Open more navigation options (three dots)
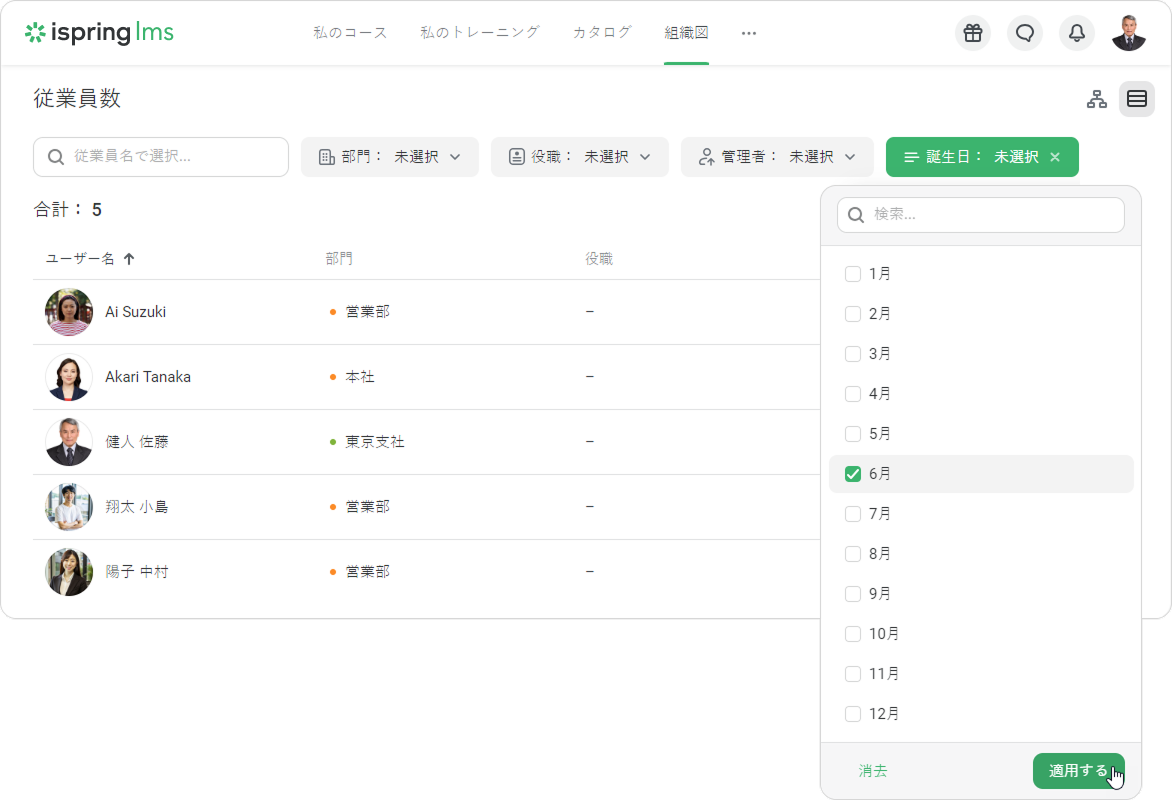Screen dimensions: 1172x800 pyautogui.click(x=749, y=33)
